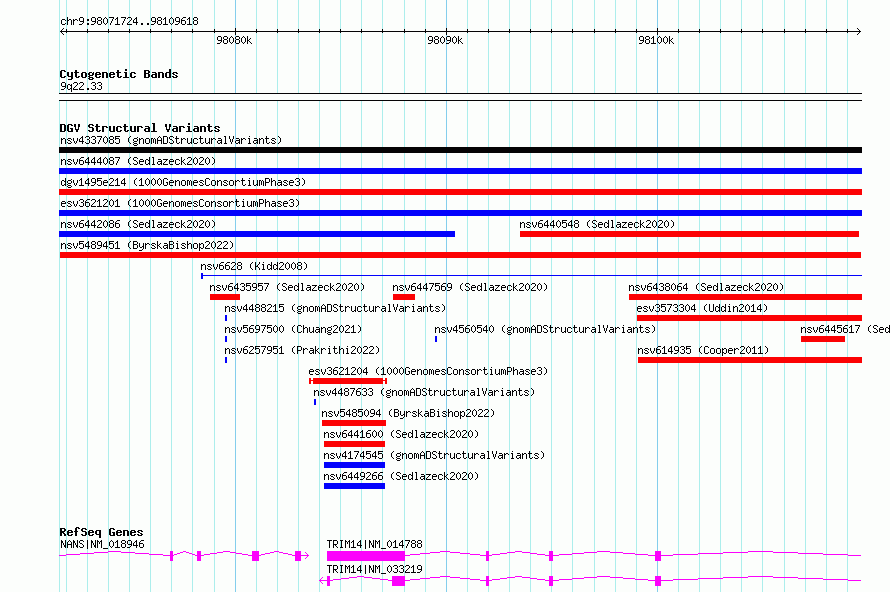
Task: Click the blue nsv6444087 variant bar
Action: tap(460, 171)
